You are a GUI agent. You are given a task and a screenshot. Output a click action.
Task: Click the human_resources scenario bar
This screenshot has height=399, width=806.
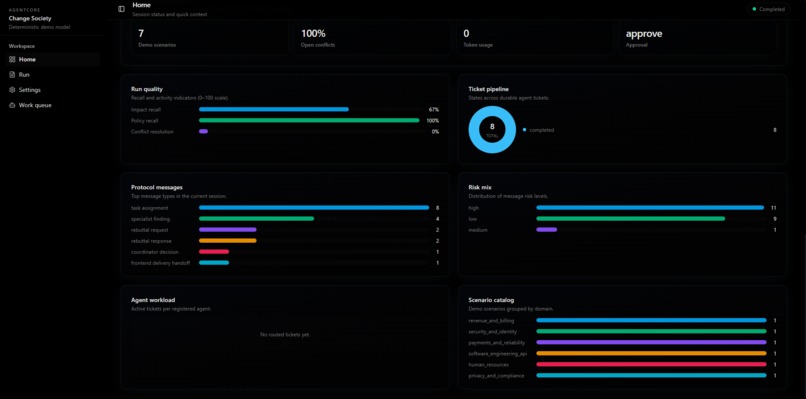651,365
